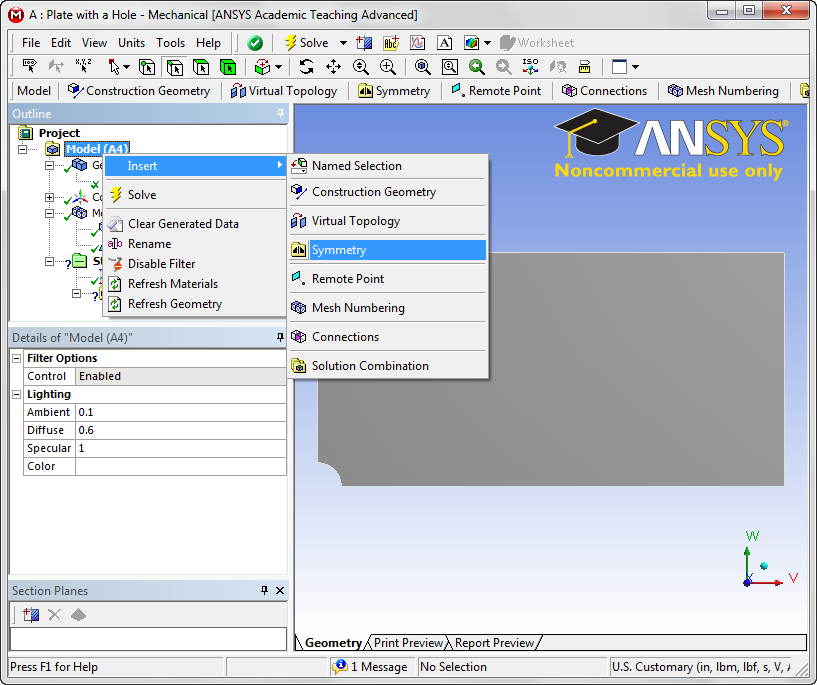Viewport: 817px width, 685px height.
Task: Click Construction Geometry in context toolbar
Action: click(x=139, y=91)
